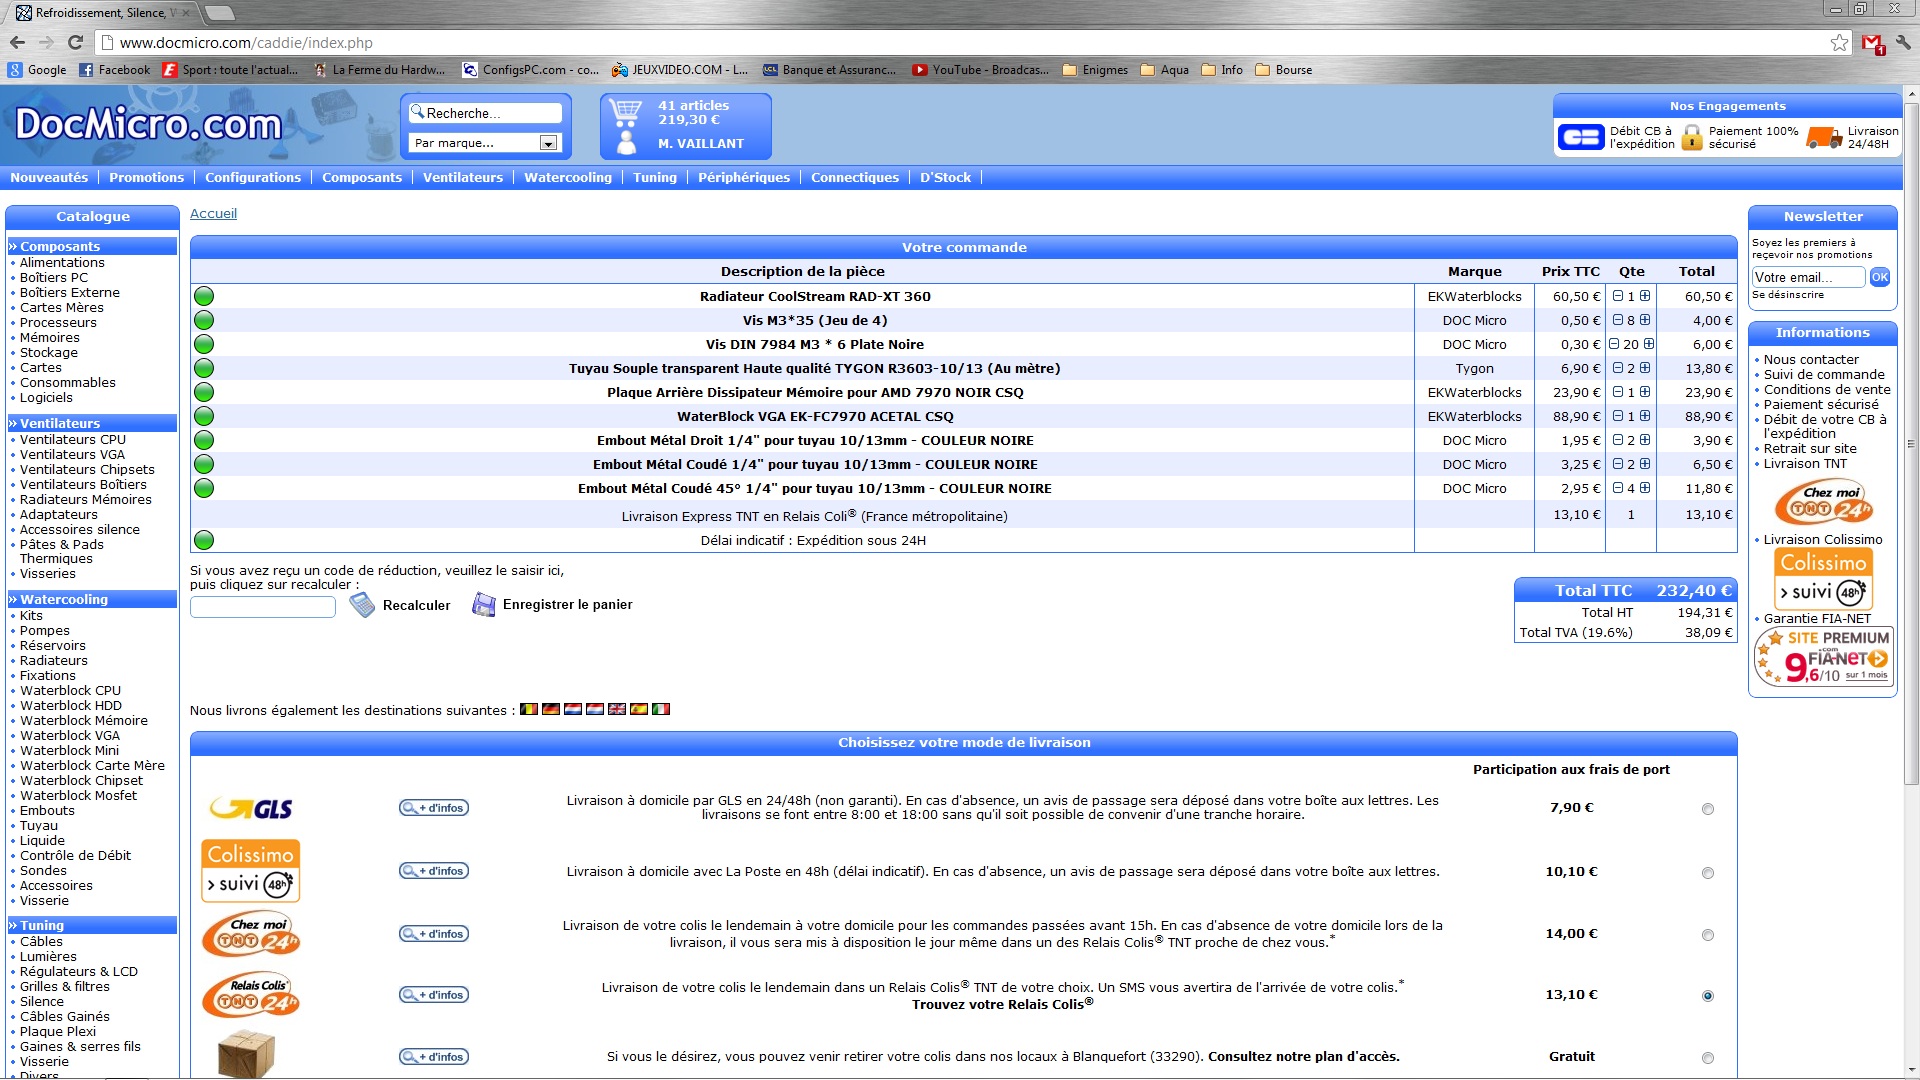Click the discount code input field

coord(263,607)
